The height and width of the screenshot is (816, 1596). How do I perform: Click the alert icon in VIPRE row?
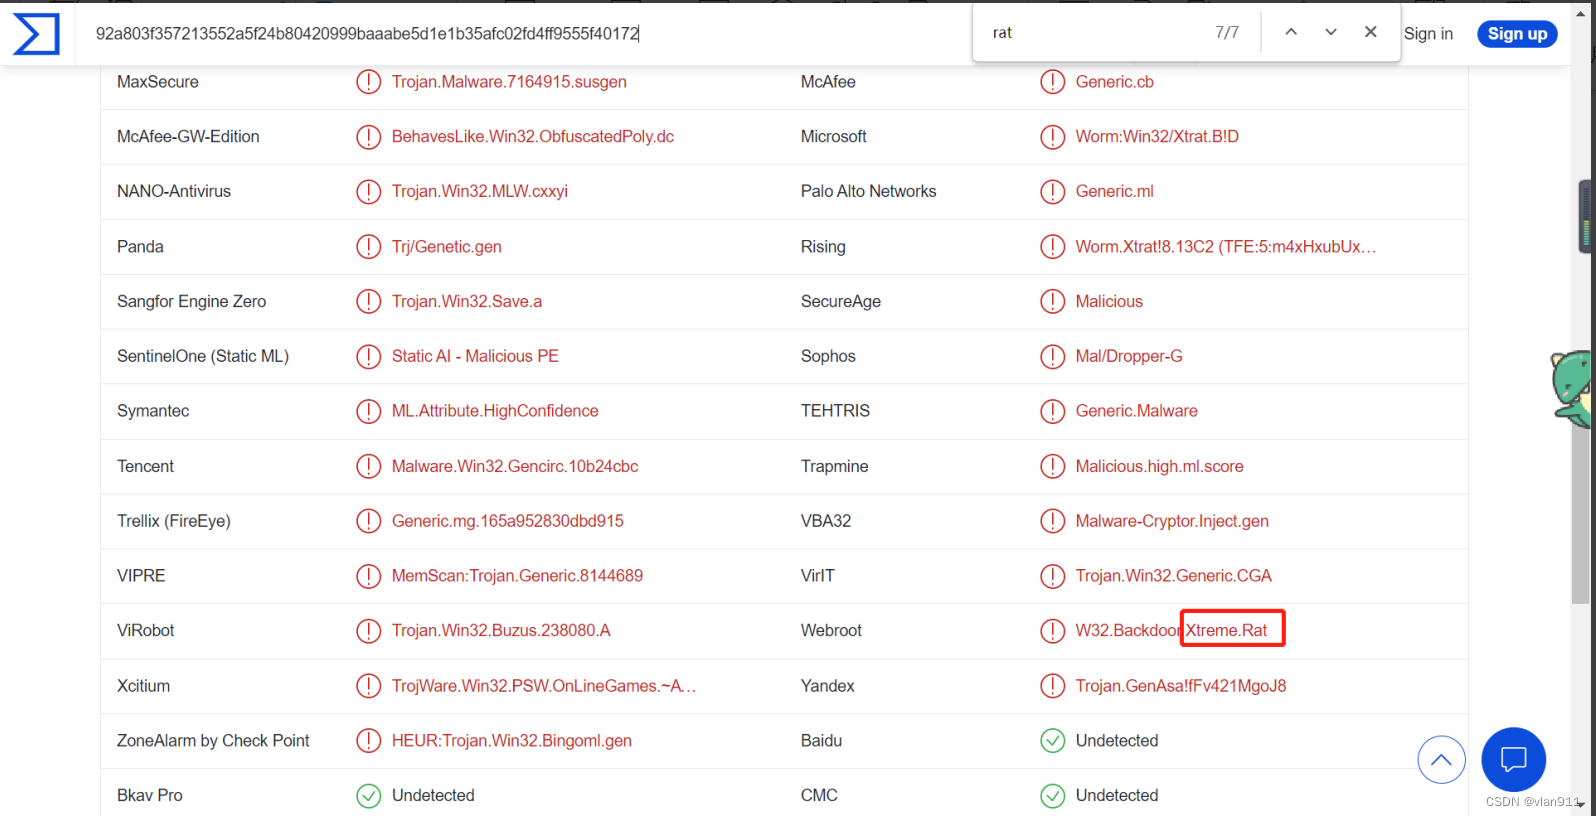[x=369, y=576]
